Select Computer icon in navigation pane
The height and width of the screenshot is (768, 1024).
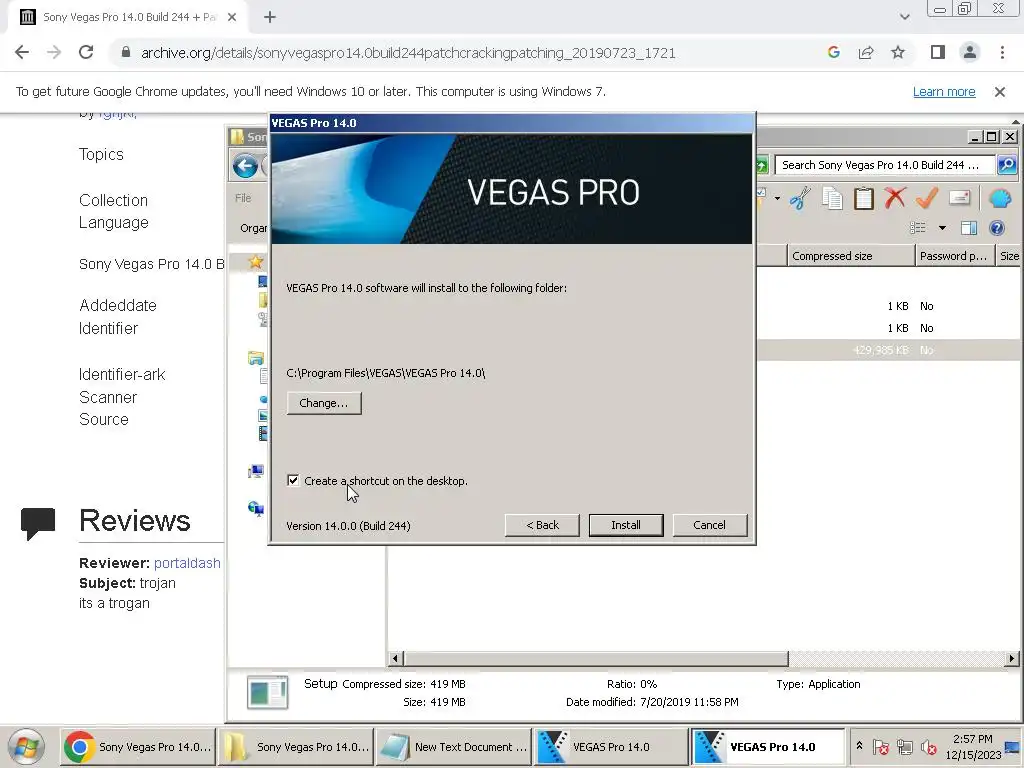point(256,471)
